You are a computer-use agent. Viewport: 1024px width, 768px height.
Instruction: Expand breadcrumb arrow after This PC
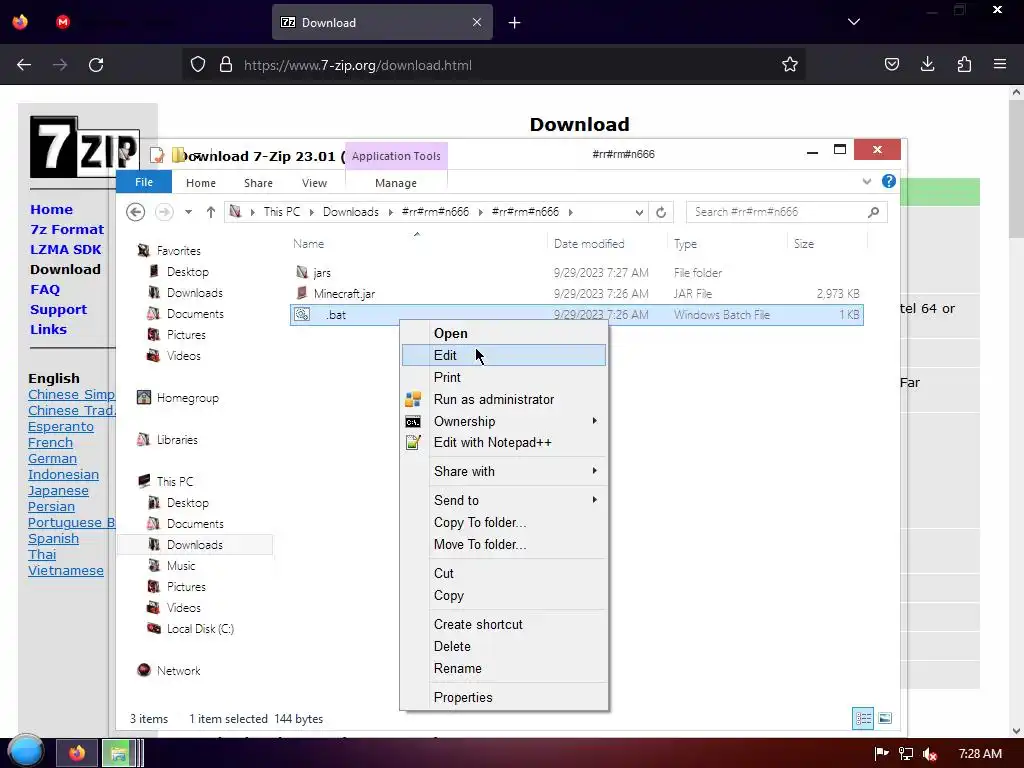pos(312,212)
